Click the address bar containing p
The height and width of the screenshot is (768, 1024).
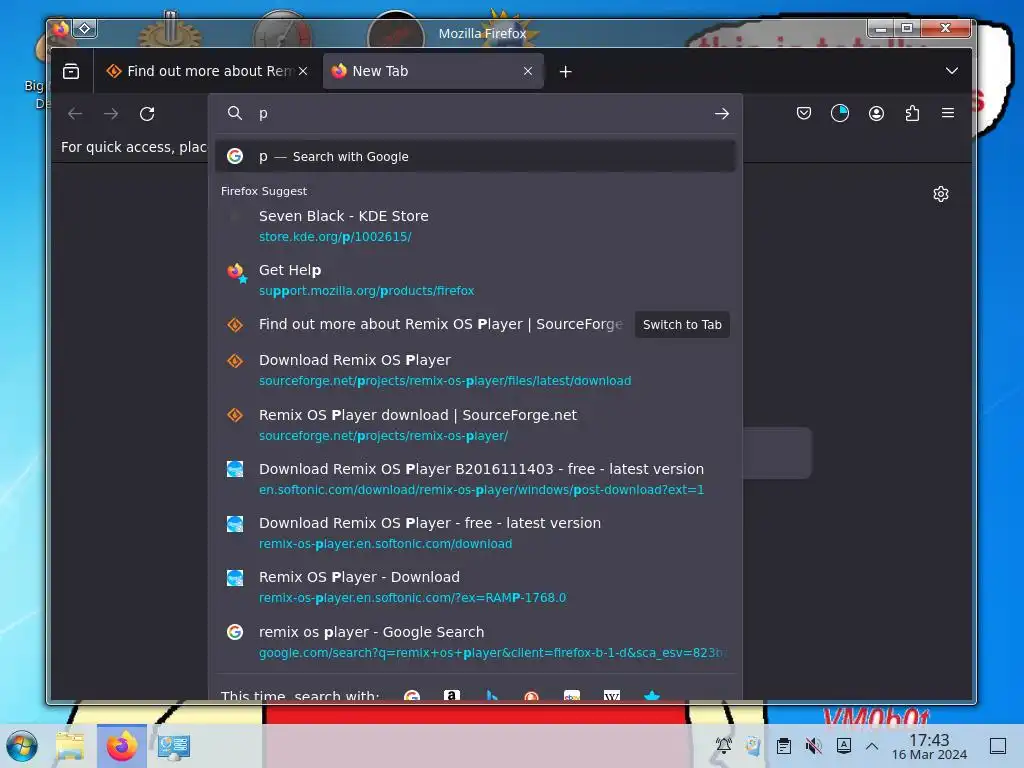tap(475, 114)
